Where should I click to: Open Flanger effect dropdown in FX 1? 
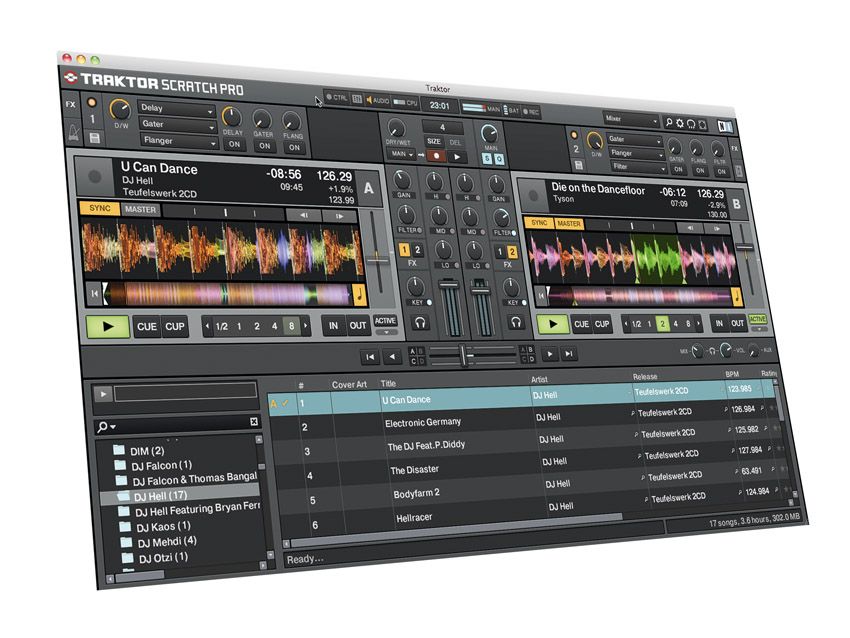click(178, 141)
